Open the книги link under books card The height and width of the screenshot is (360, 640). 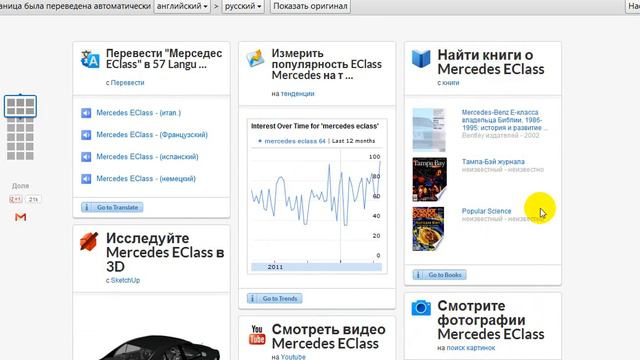click(451, 82)
